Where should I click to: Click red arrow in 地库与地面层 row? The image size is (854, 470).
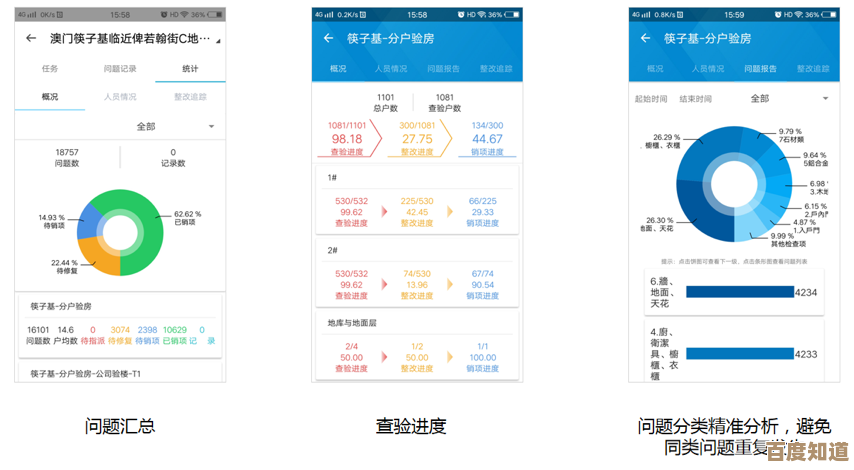point(384,358)
